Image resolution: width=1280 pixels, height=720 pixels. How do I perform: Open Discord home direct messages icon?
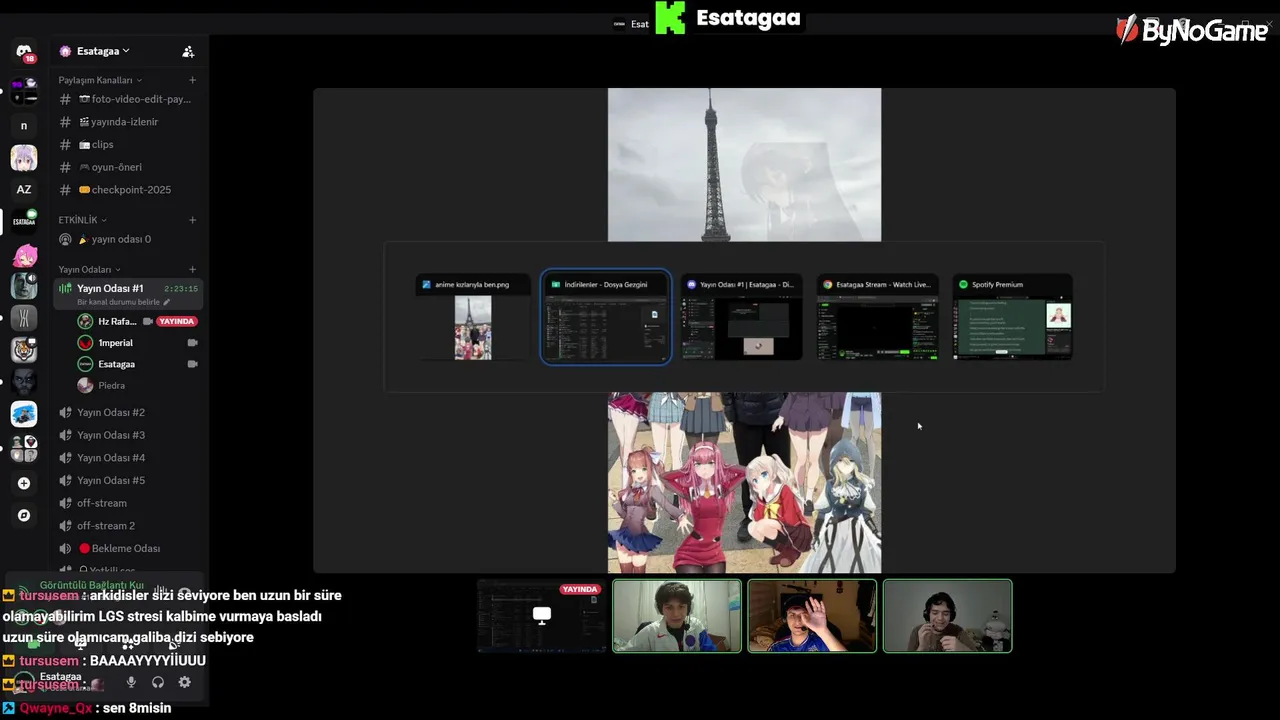24,51
